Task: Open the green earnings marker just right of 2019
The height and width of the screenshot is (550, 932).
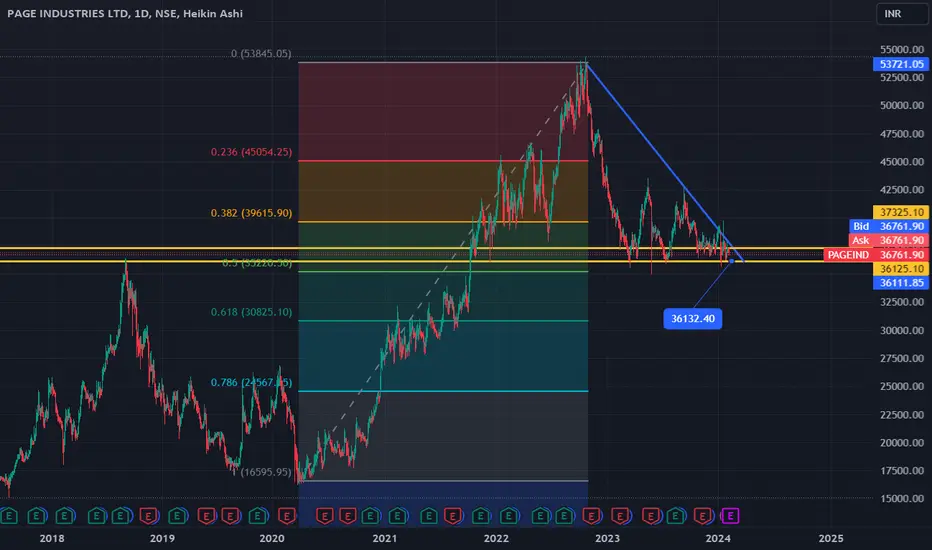Action: (177, 516)
